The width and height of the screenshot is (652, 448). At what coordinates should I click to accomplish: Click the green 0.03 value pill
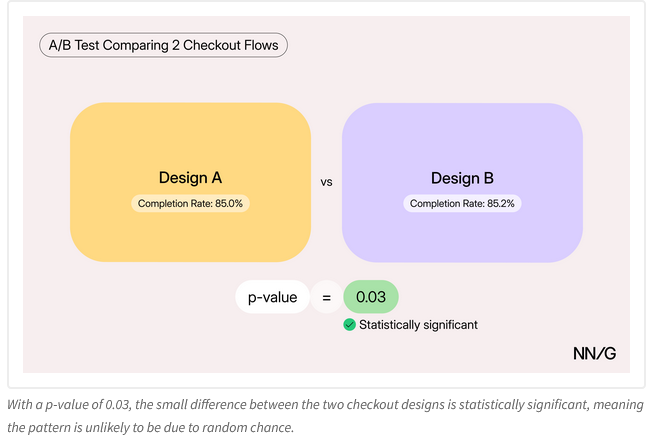click(x=370, y=297)
